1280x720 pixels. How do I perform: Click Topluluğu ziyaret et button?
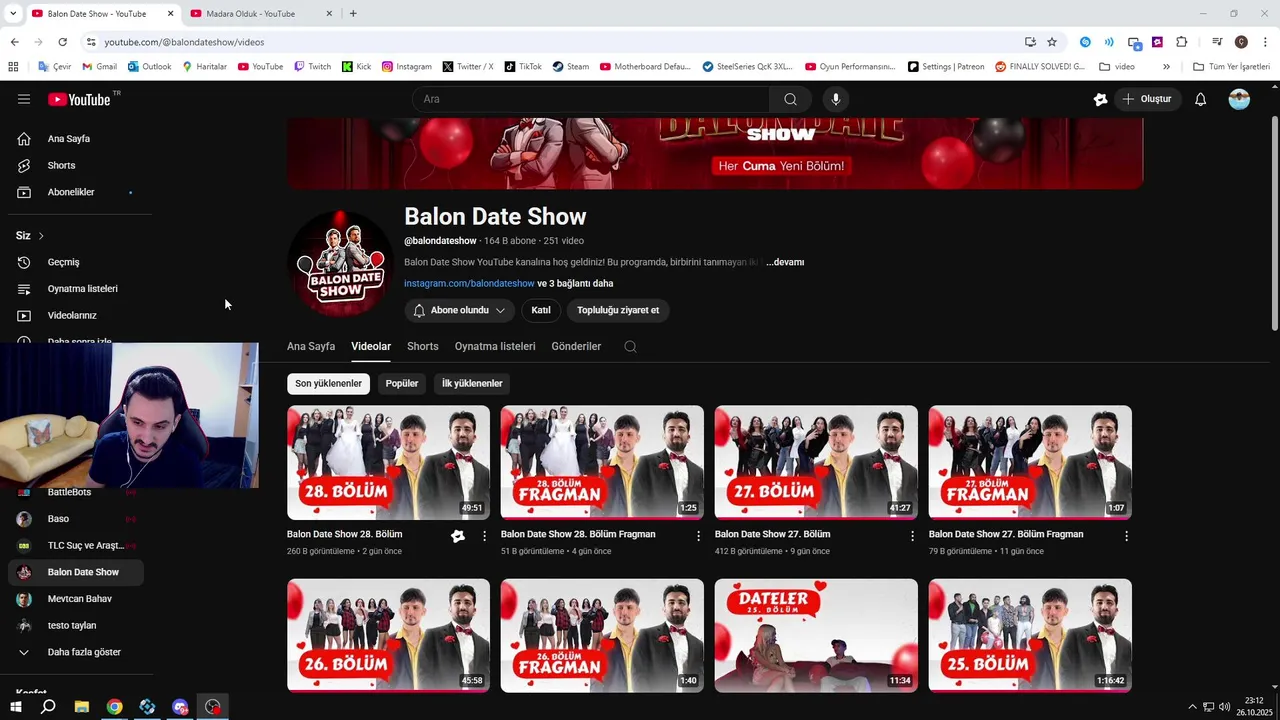618,310
